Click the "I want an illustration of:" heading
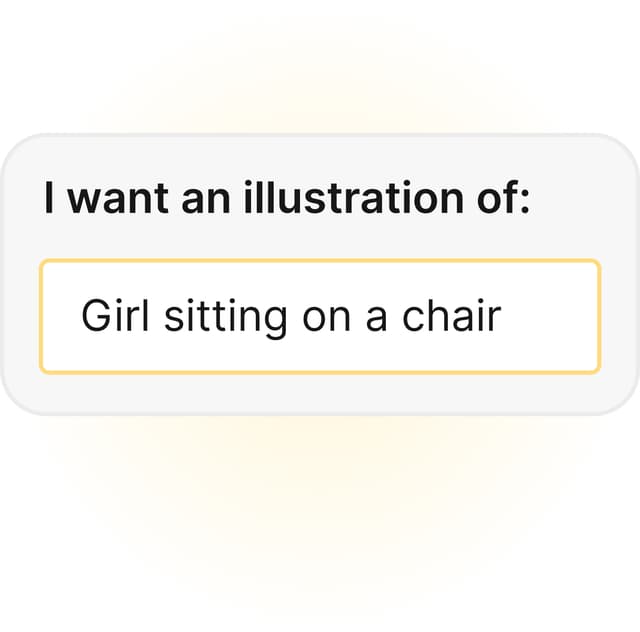Viewport: 640px width, 632px height. point(286,198)
